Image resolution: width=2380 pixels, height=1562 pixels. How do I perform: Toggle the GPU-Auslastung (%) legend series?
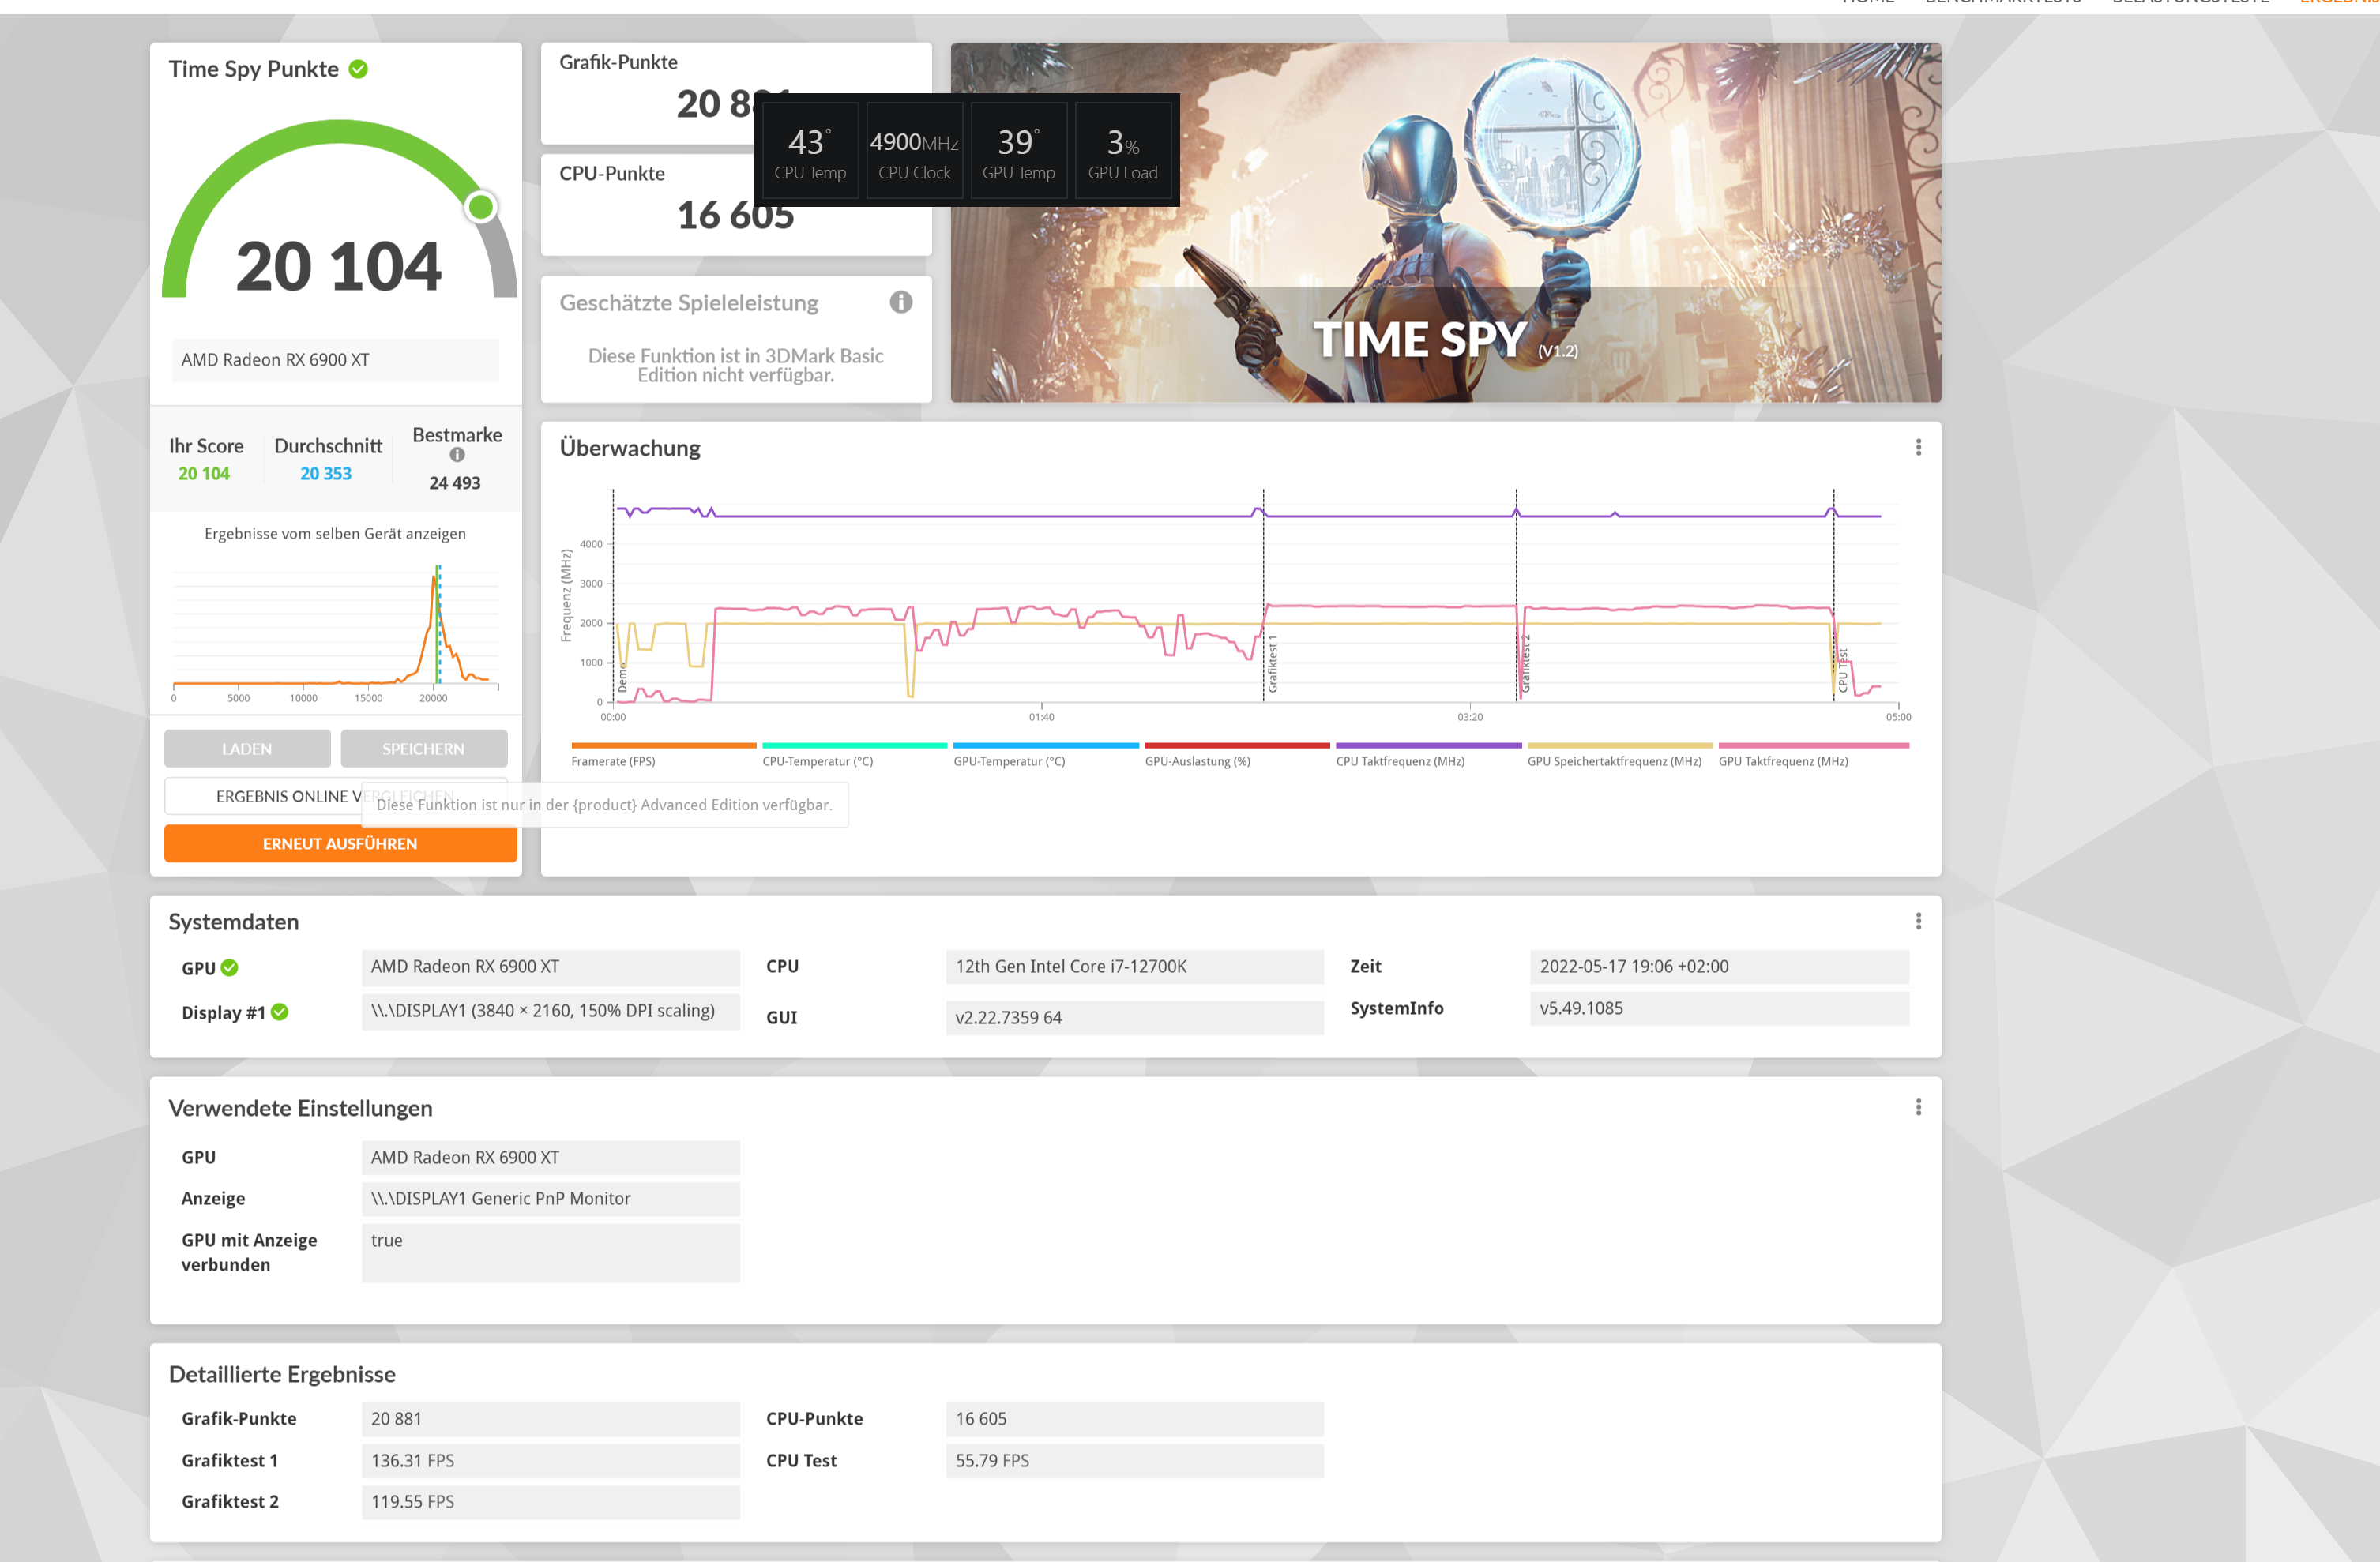[1197, 761]
